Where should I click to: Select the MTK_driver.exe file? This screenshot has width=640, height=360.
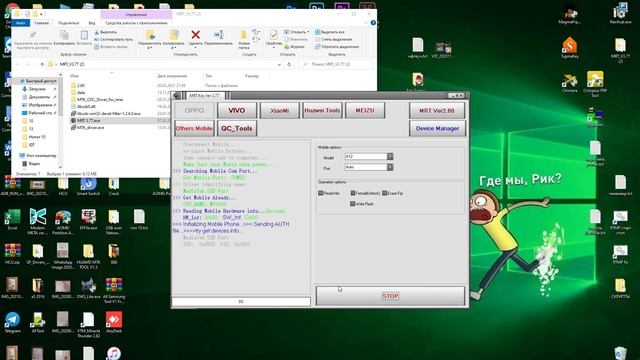point(90,128)
